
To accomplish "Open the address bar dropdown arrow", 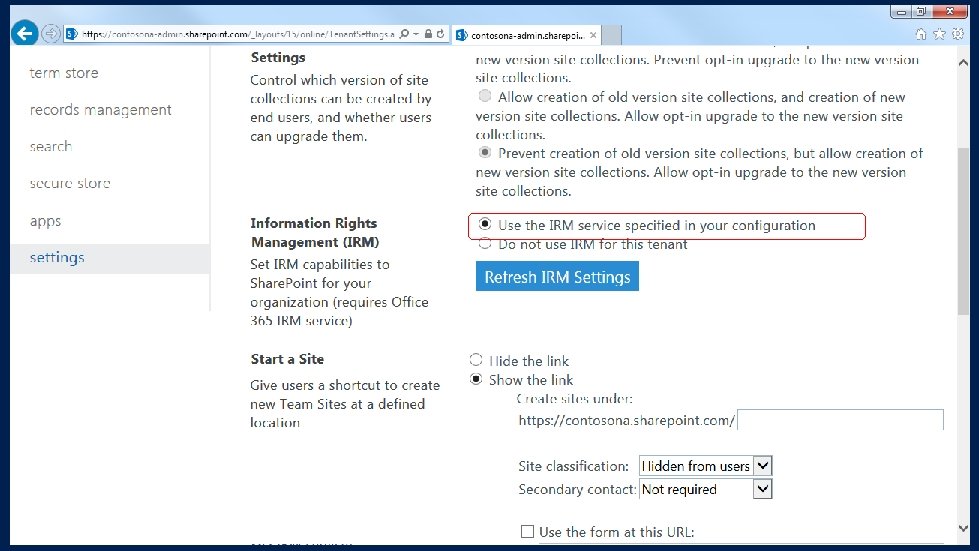I will point(416,34).
